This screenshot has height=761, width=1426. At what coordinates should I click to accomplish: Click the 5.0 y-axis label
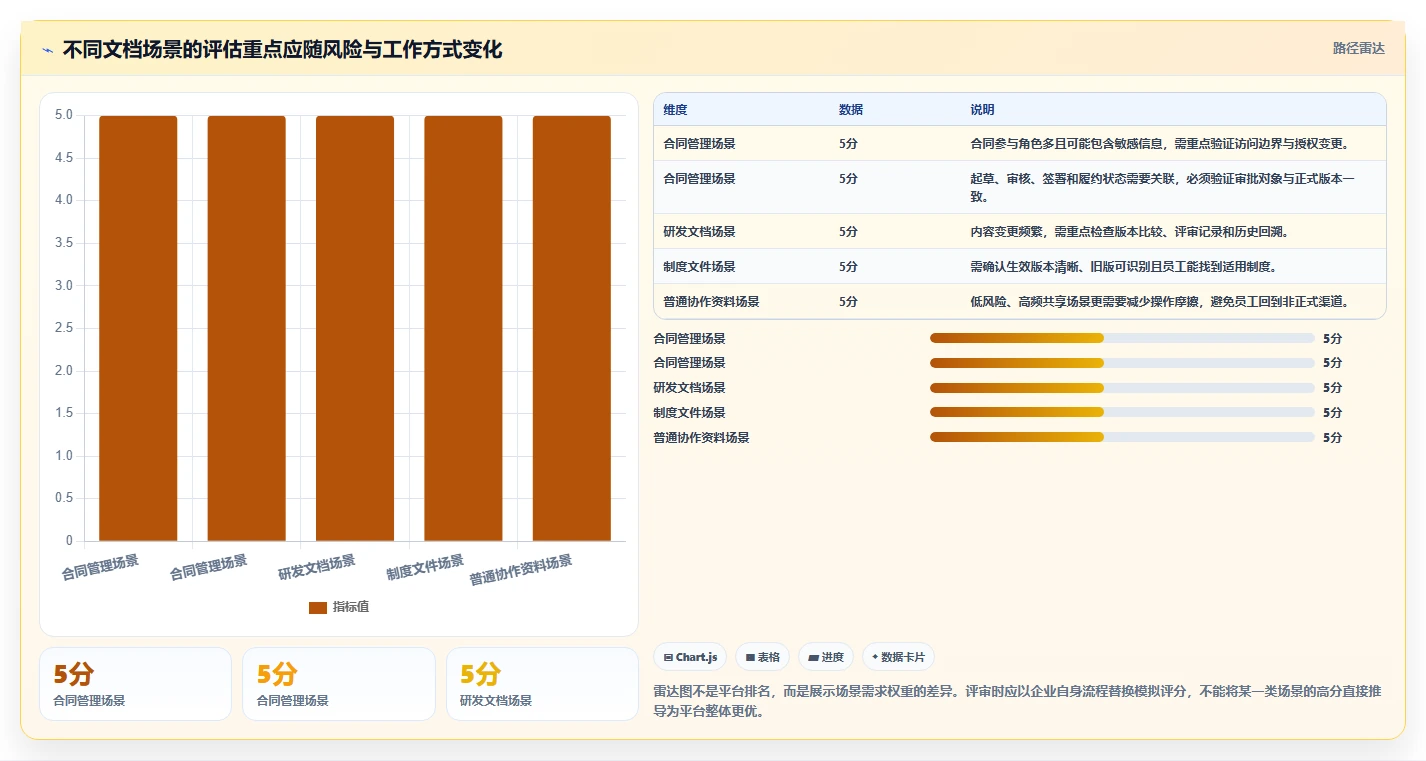[64, 115]
